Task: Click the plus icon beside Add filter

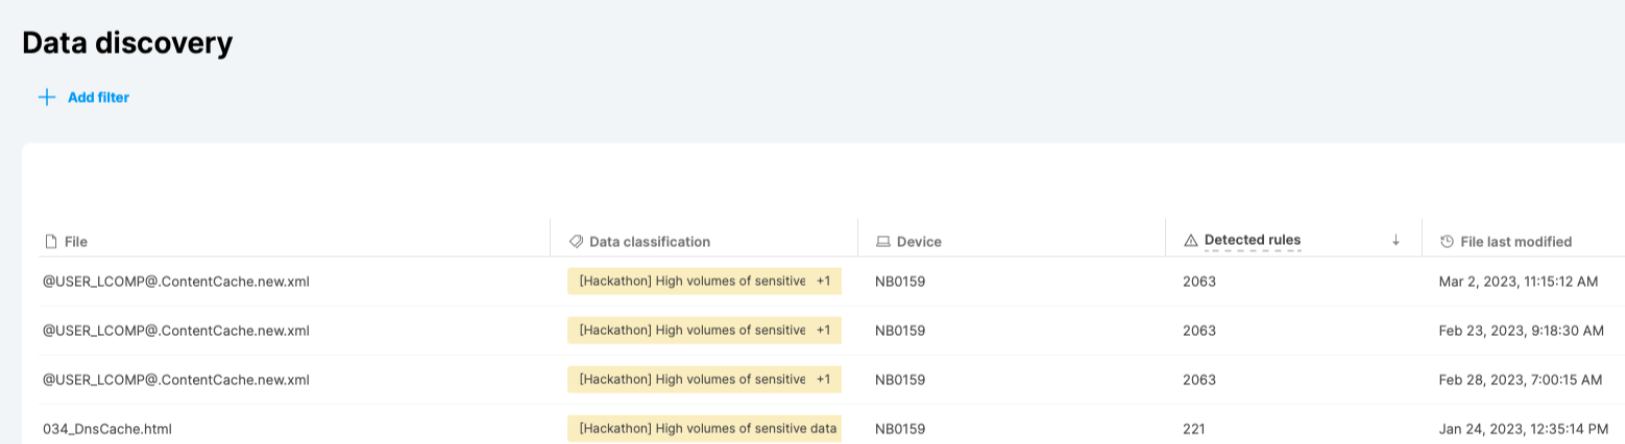Action: point(47,97)
